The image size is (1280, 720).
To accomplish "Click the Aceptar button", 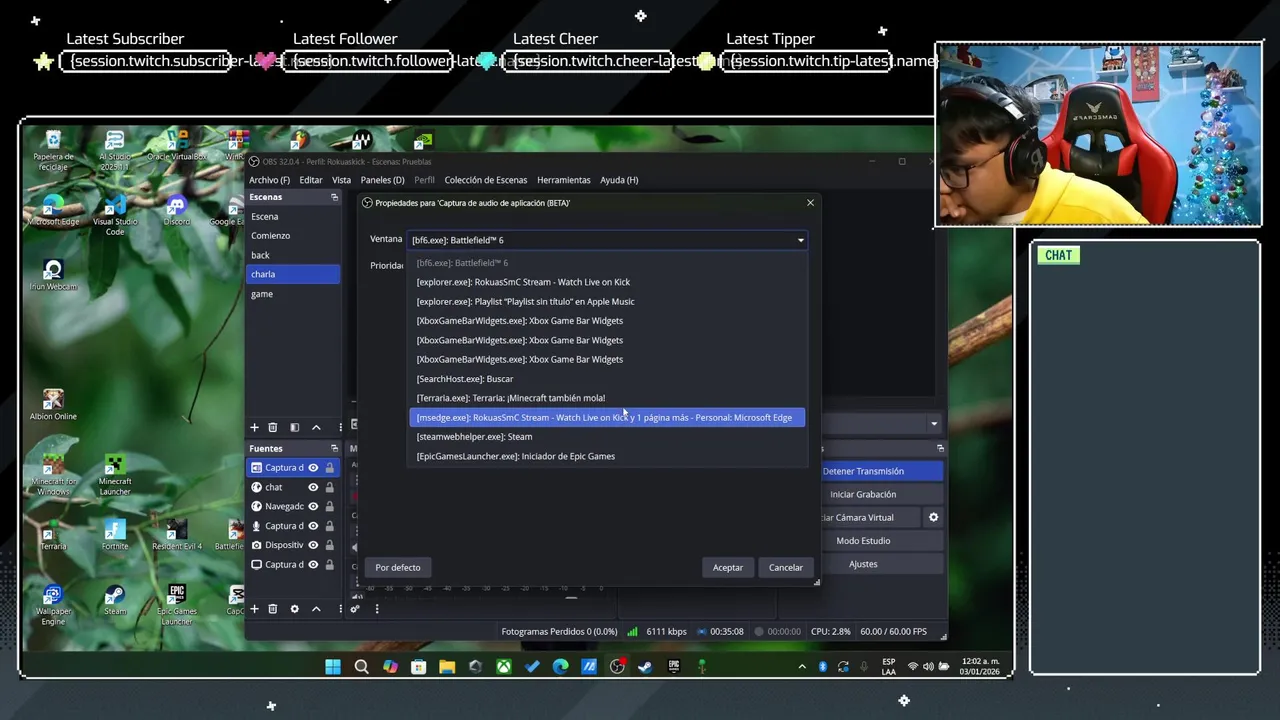I will pos(728,567).
